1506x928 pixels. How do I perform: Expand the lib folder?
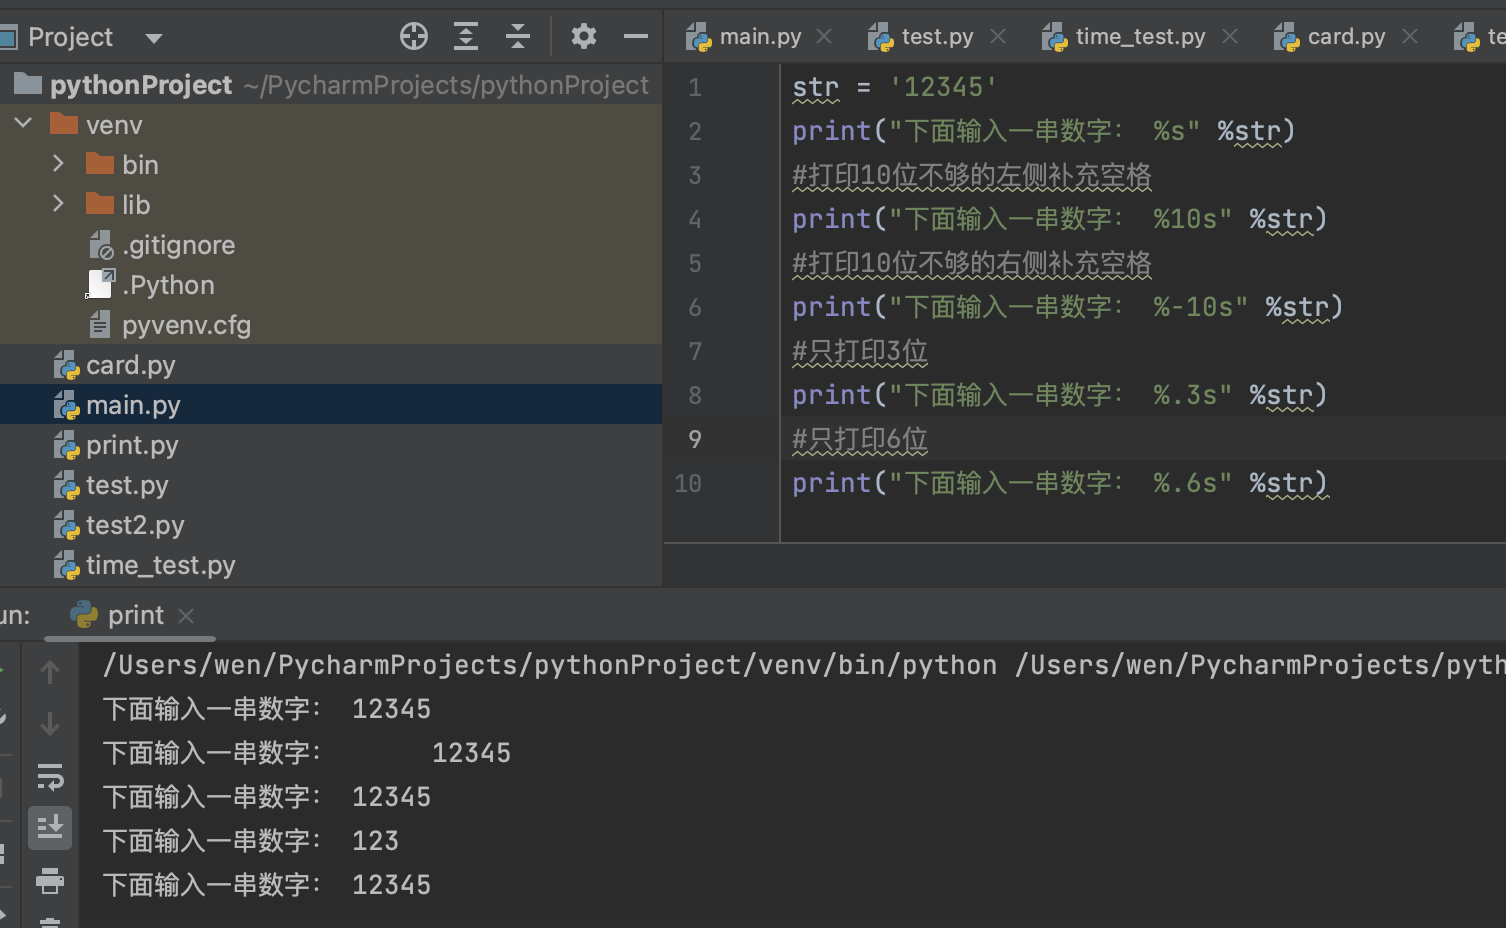[58, 204]
